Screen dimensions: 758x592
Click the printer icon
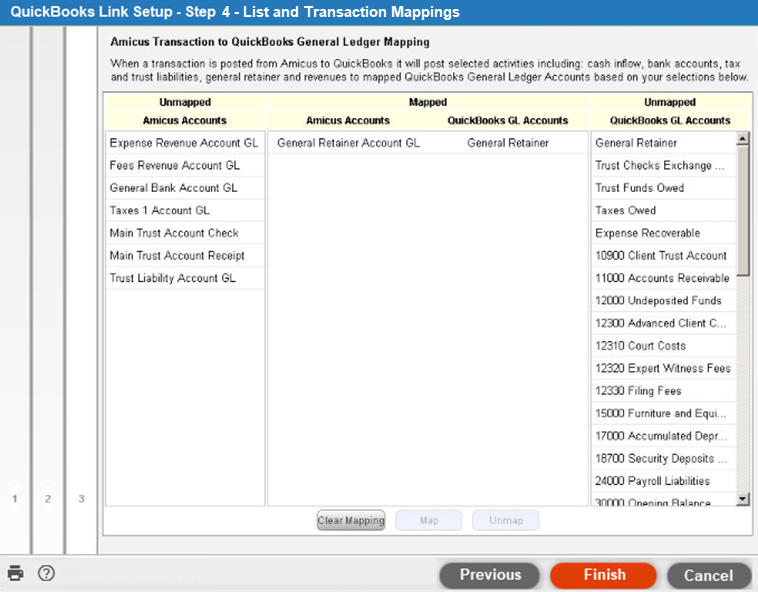click(15, 573)
